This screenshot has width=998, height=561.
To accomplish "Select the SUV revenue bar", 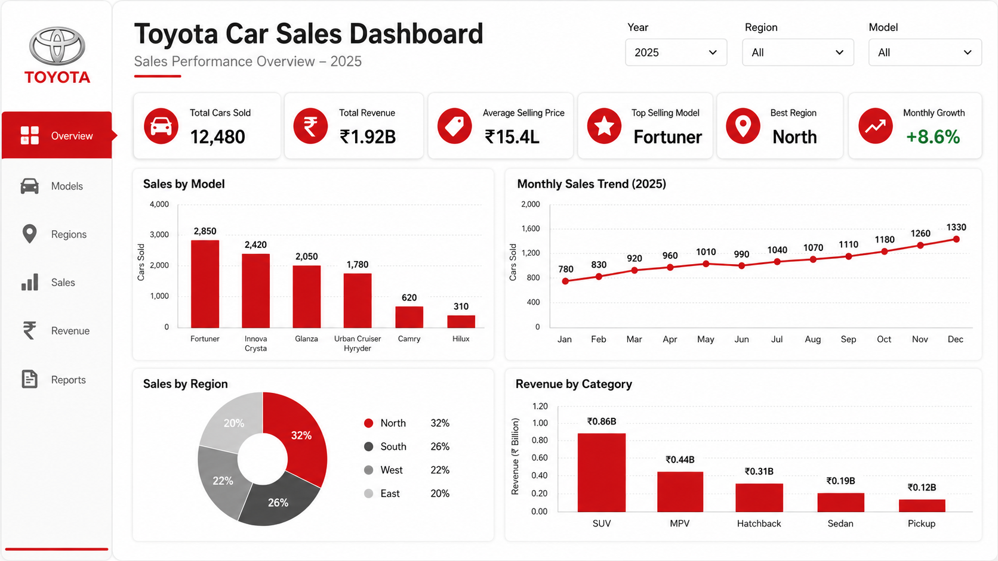I will coord(601,472).
